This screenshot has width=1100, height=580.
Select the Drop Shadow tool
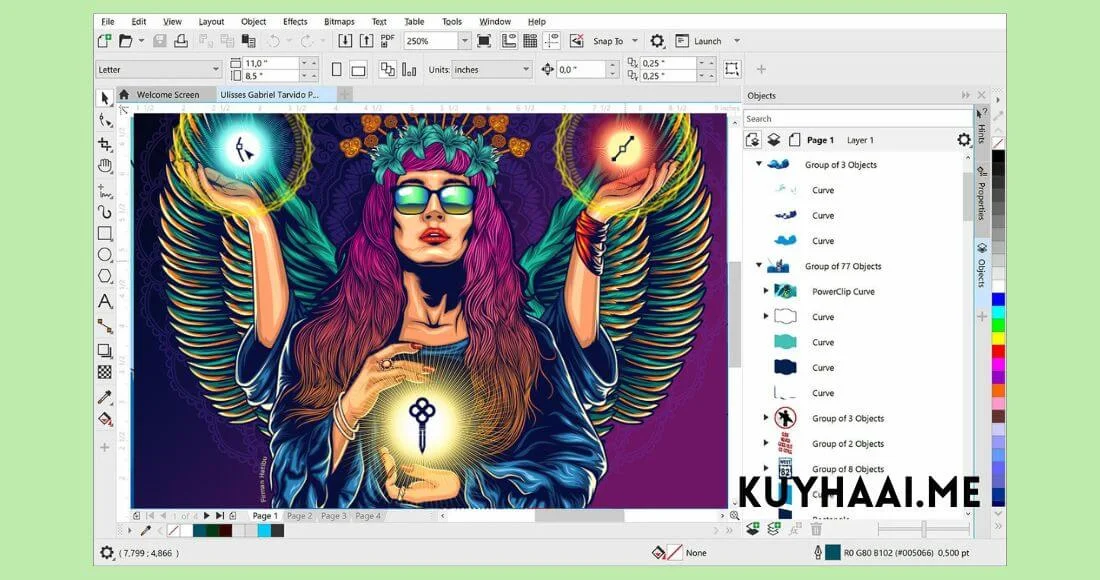[105, 350]
